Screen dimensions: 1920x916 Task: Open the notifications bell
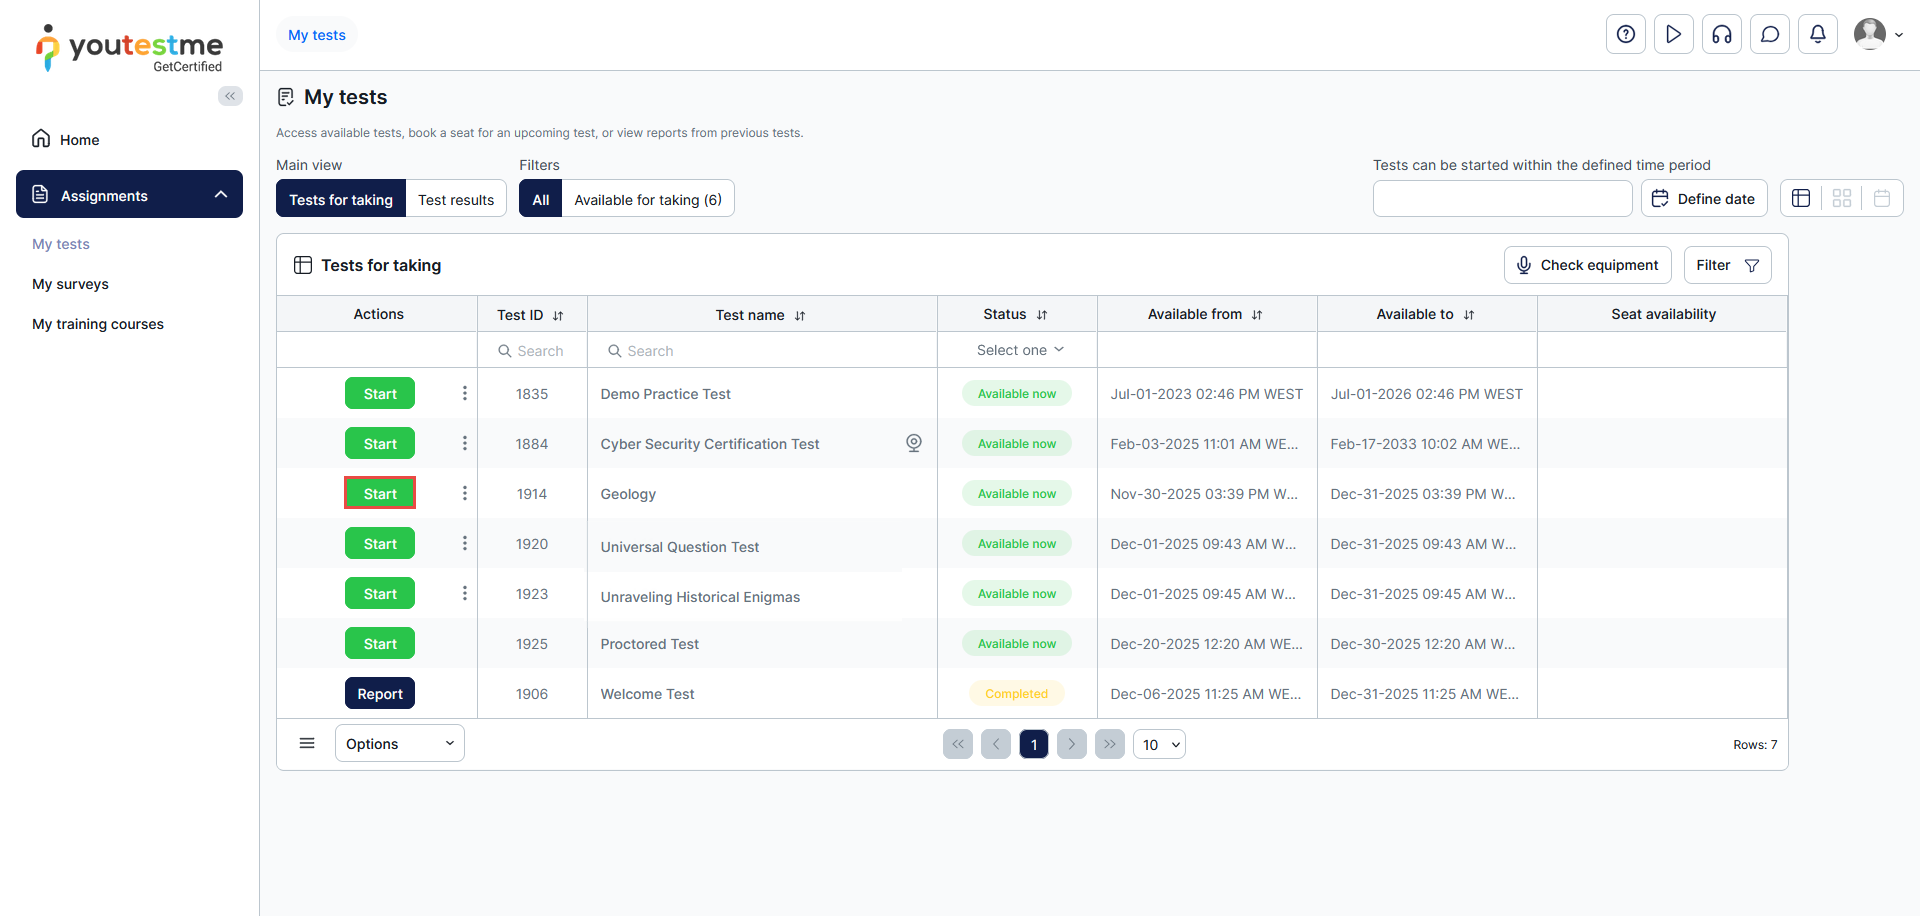pos(1817,35)
